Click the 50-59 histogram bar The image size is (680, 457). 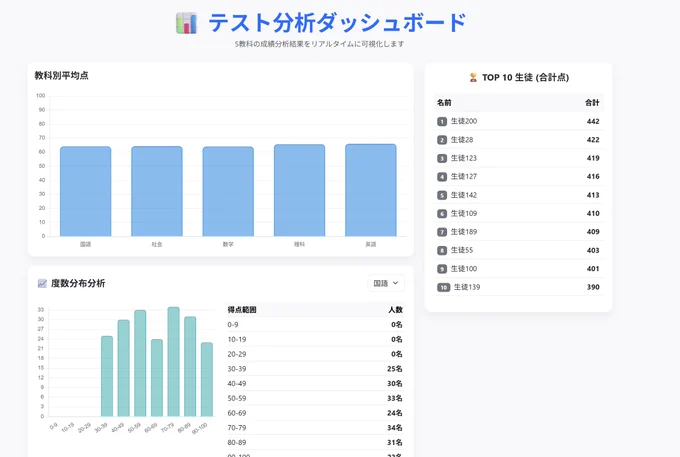pyautogui.click(x=140, y=363)
